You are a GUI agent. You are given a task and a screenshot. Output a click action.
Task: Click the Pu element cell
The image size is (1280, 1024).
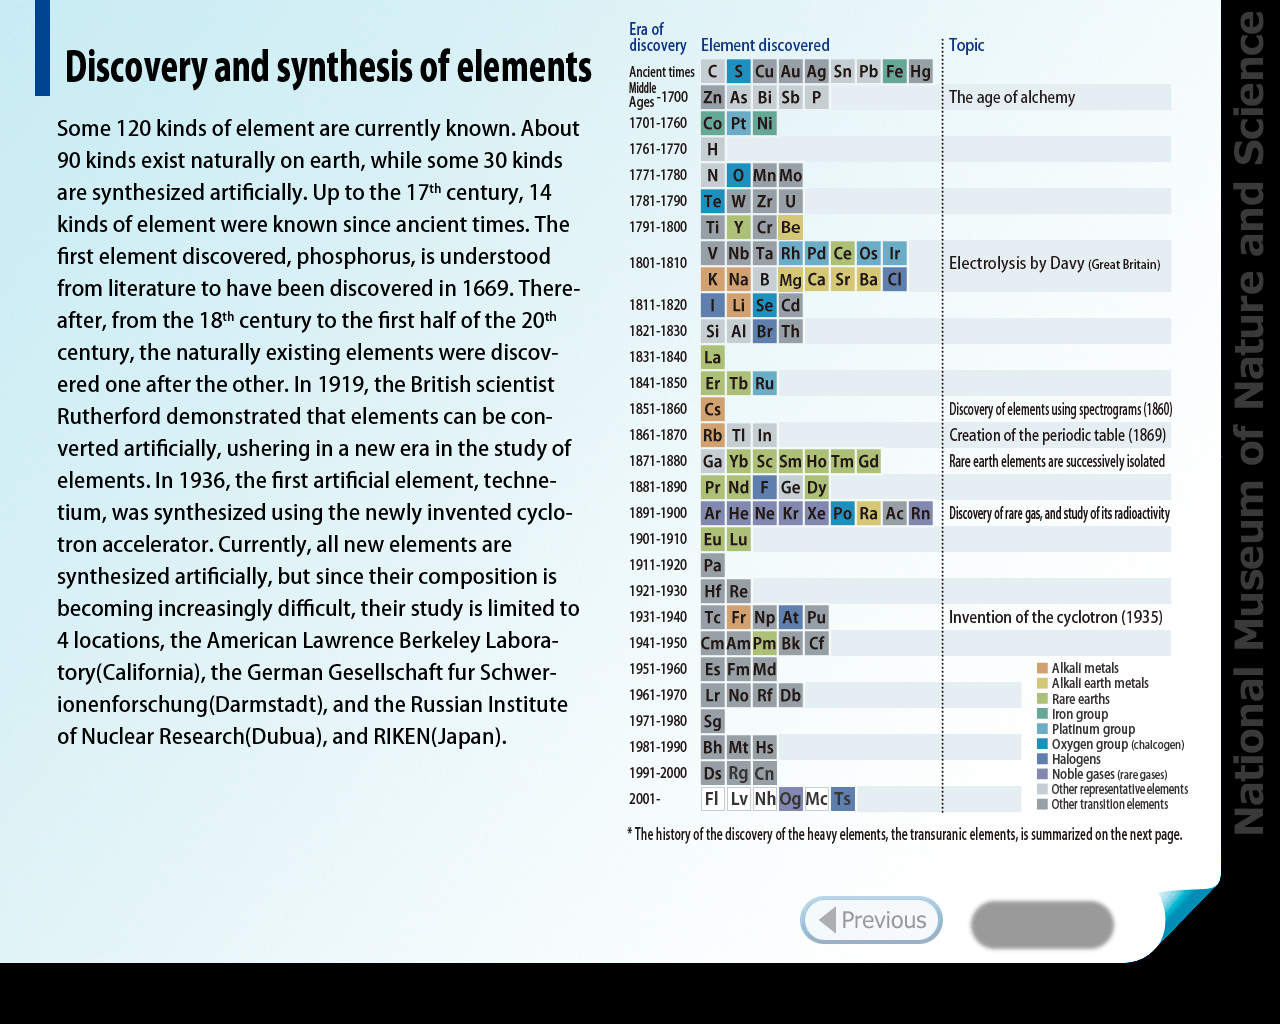pos(816,617)
